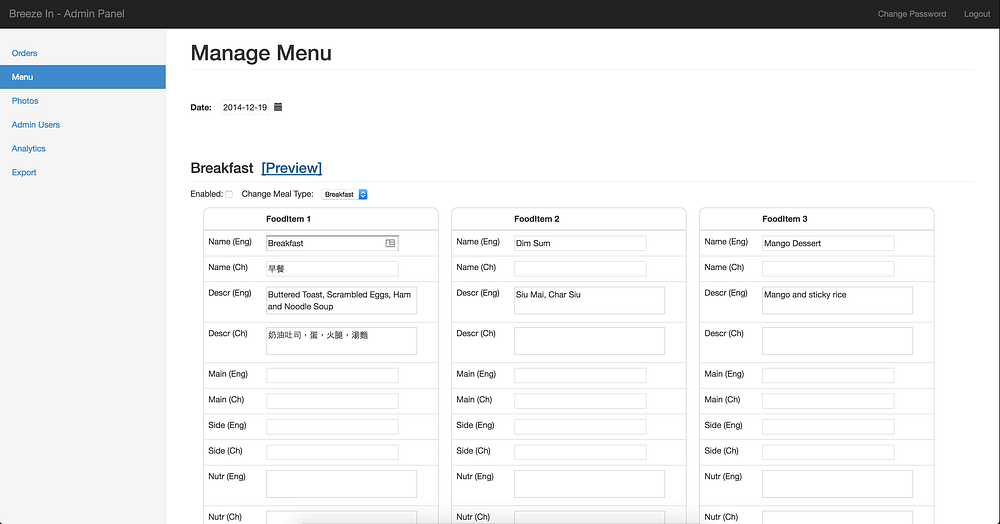Open Export in the sidebar
The width and height of the screenshot is (1000, 524).
[24, 173]
